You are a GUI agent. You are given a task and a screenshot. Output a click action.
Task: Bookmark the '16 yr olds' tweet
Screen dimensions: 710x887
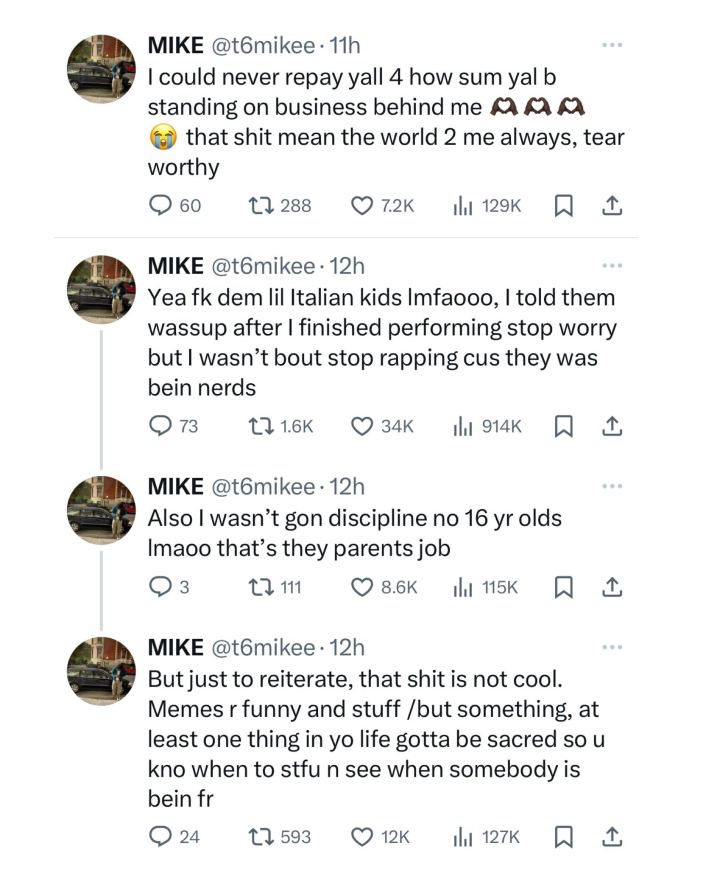pyautogui.click(x=563, y=587)
